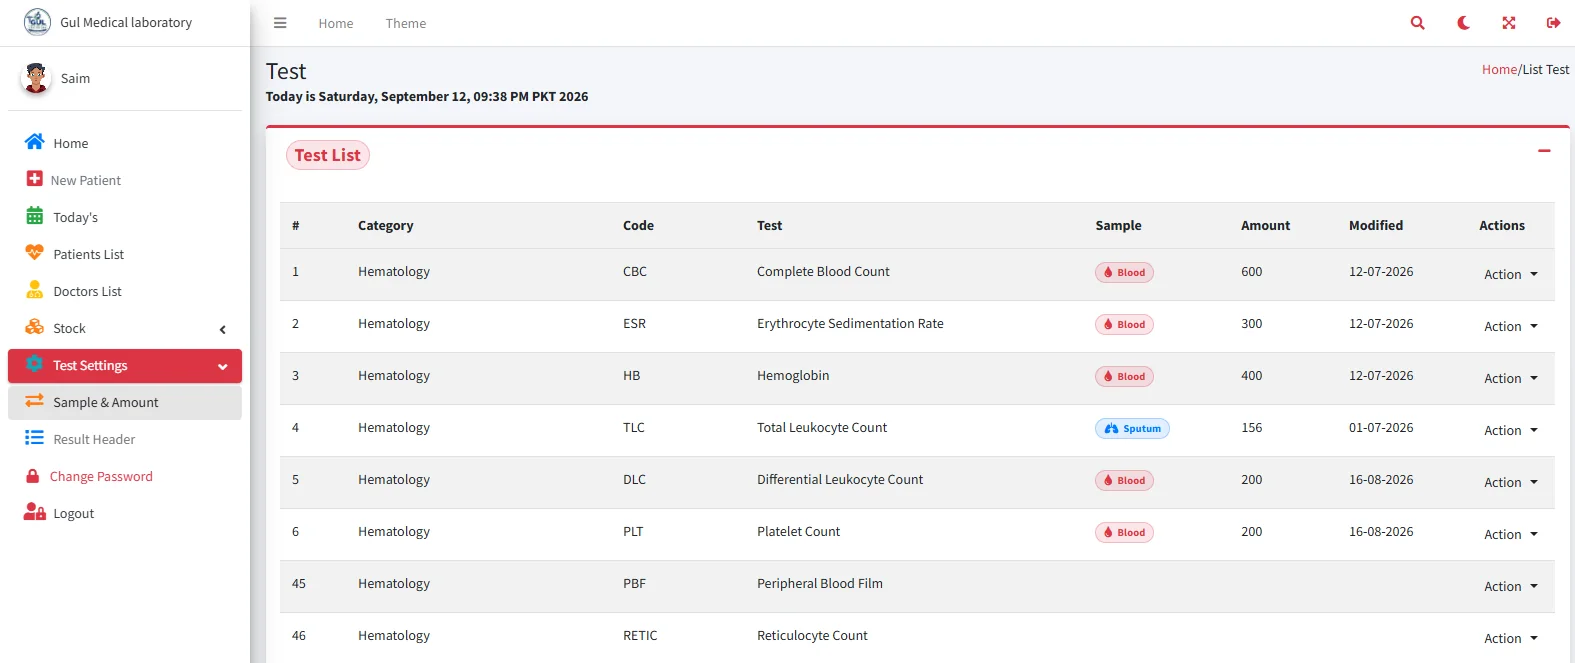The image size is (1575, 663).
Task: Expand the Stock submenu chevron
Action: tap(223, 329)
